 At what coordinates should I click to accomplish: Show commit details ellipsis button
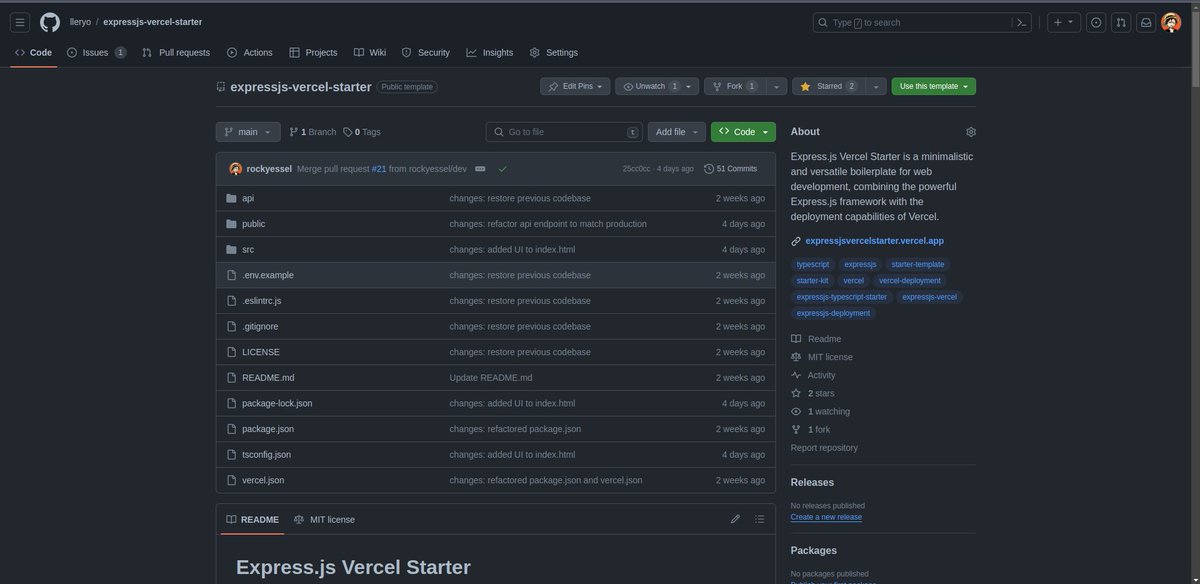[x=480, y=169]
